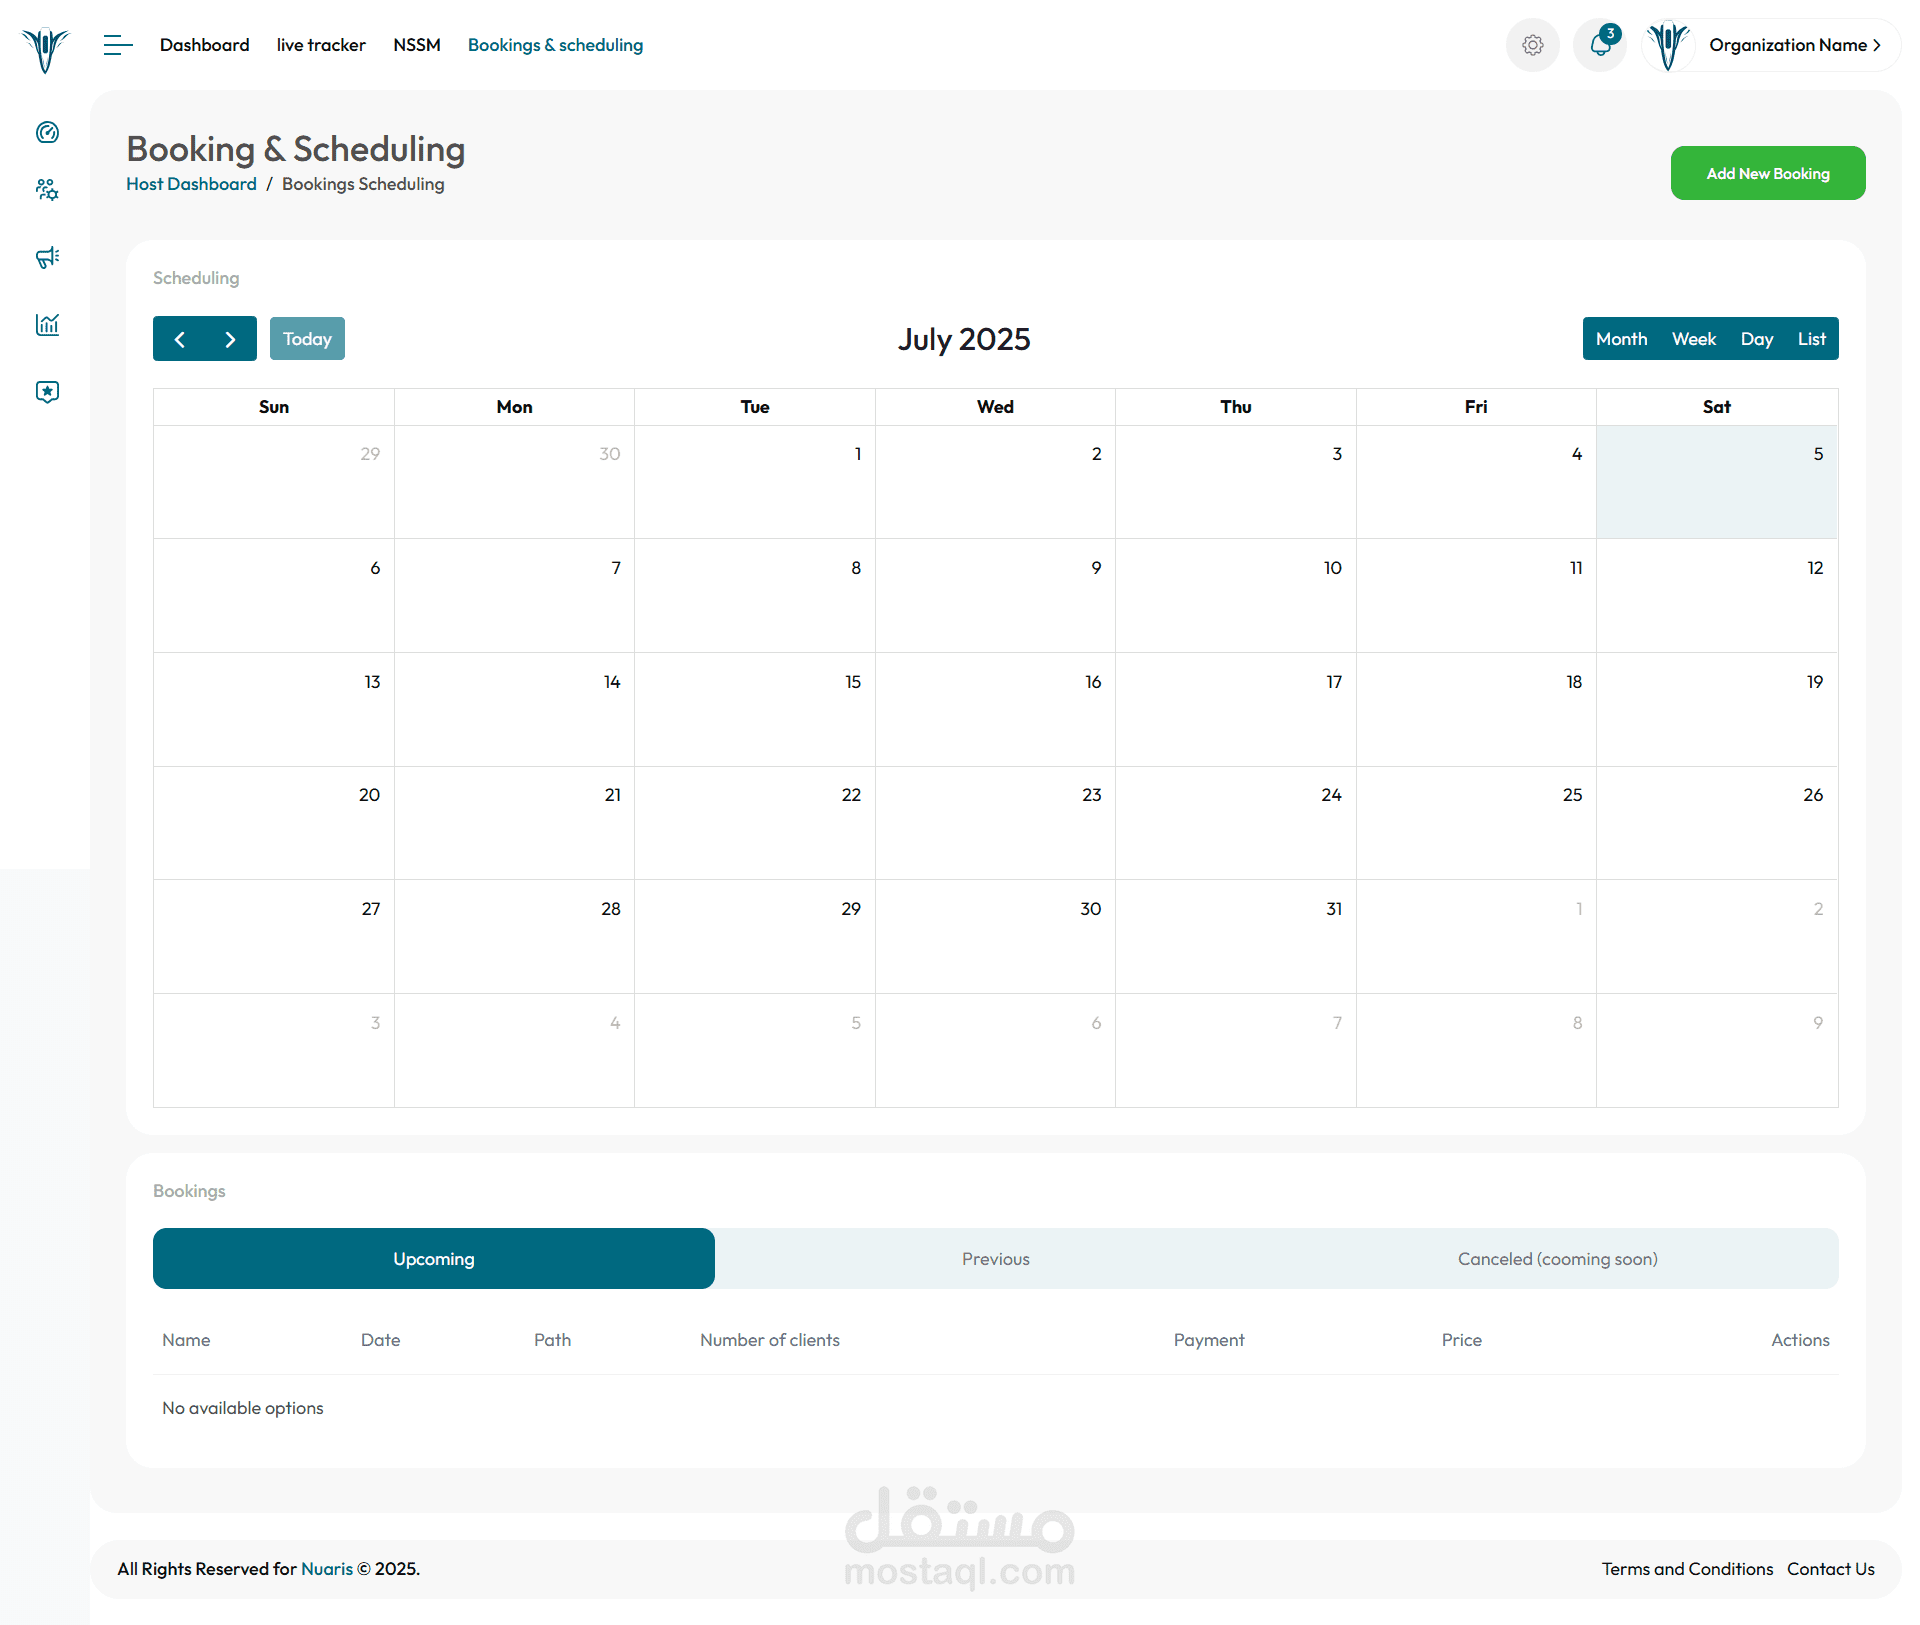Open NSSM in top navigation

(x=417, y=45)
